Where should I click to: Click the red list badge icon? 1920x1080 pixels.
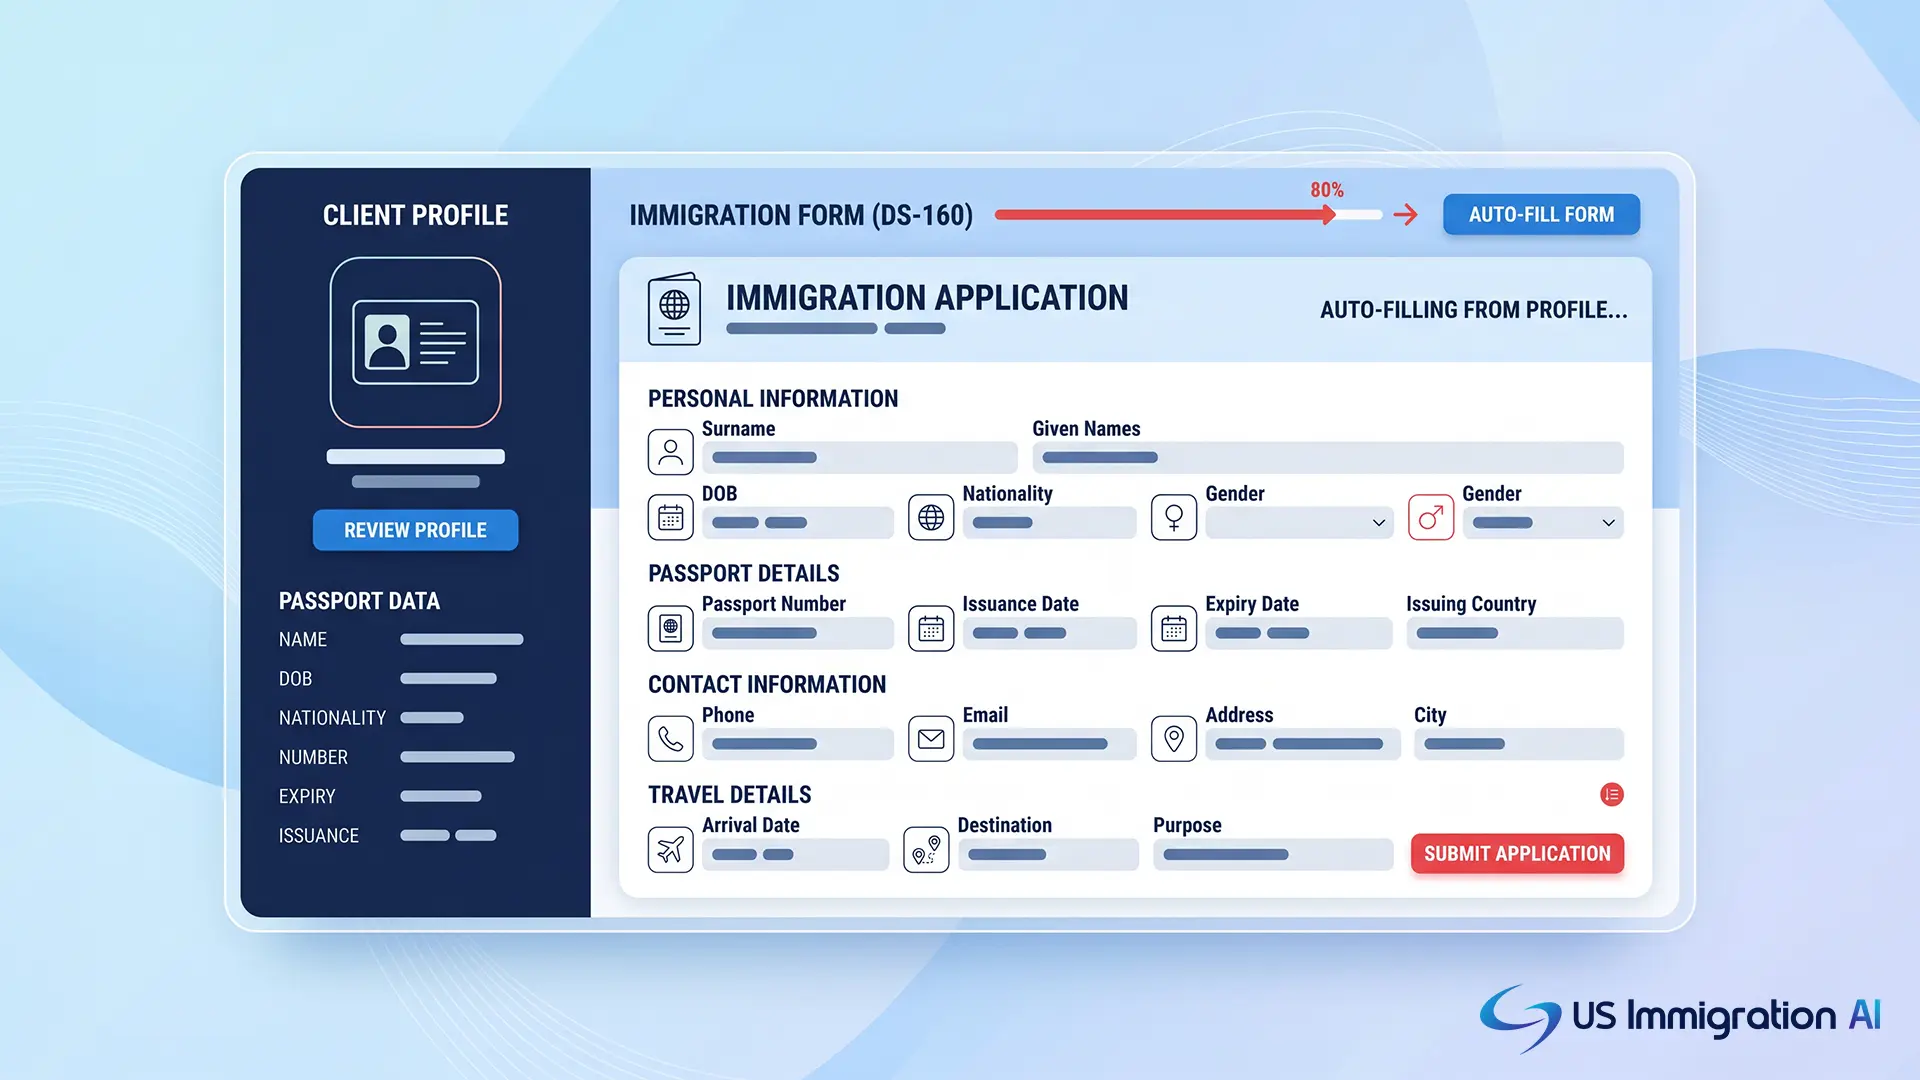(1612, 795)
